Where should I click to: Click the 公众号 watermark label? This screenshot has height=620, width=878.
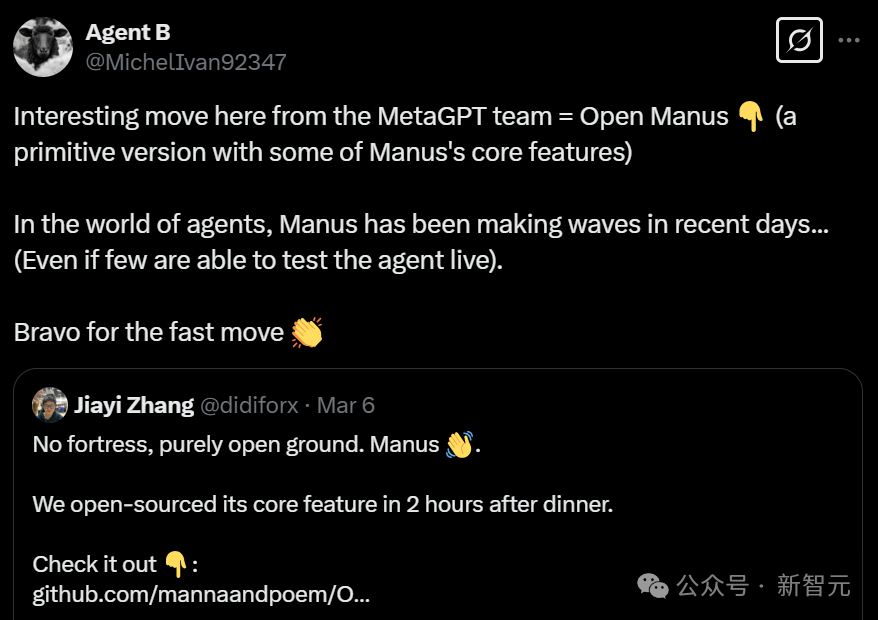click(713, 586)
